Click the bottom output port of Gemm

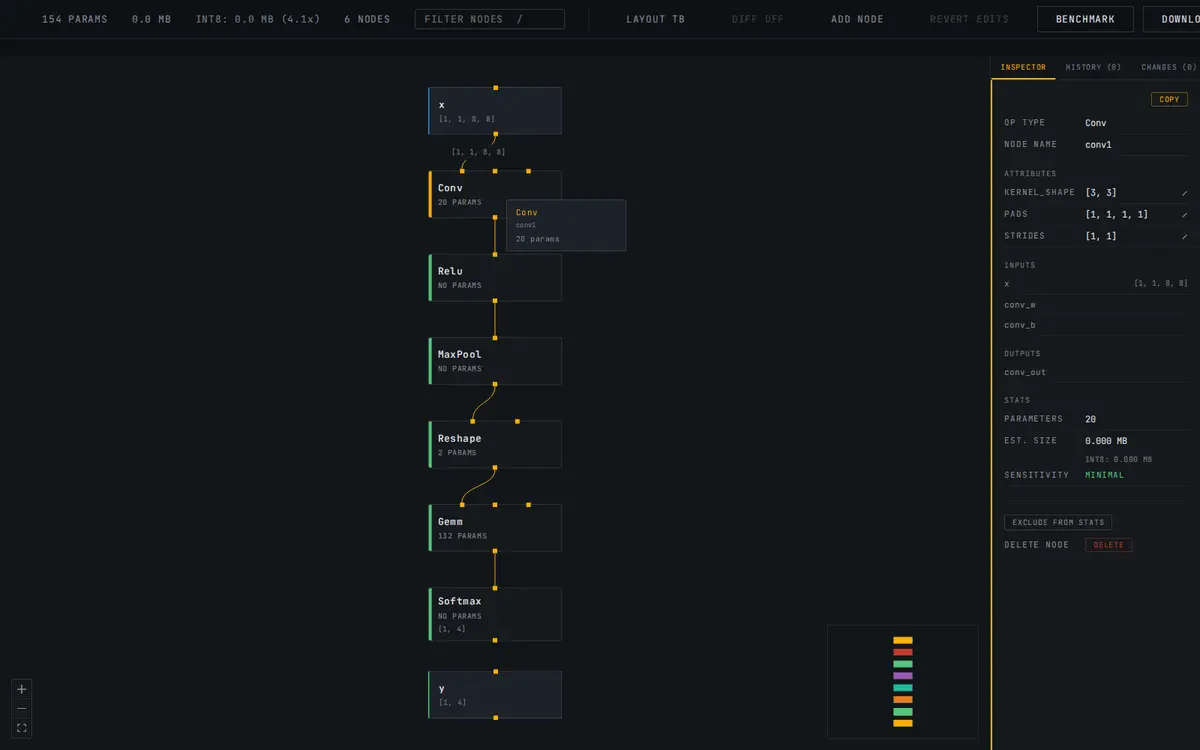495,551
